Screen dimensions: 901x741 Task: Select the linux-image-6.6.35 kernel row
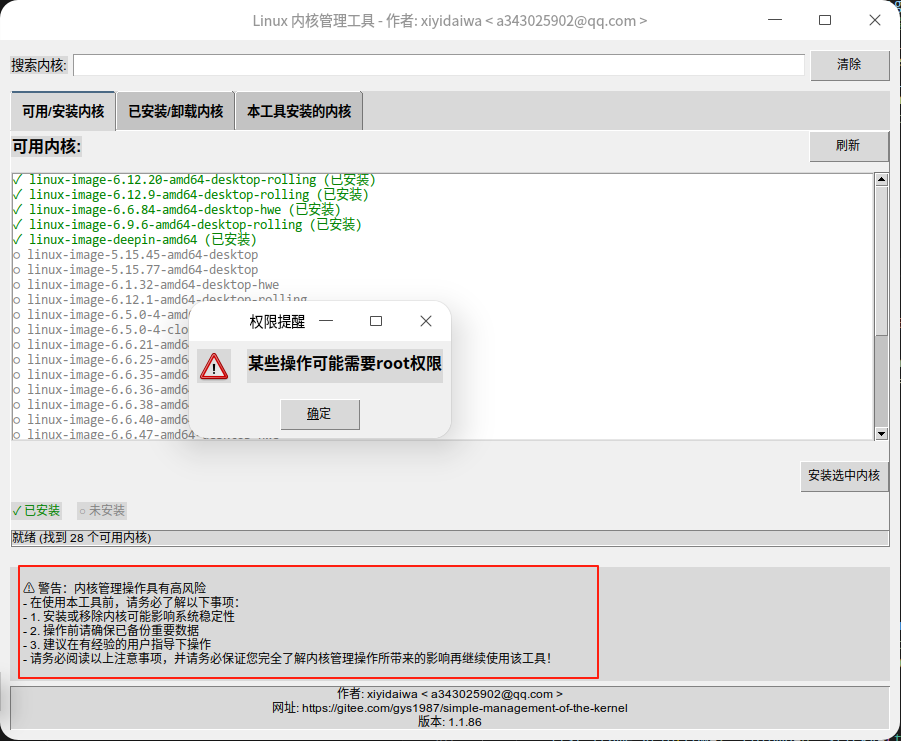pyautogui.click(x=101, y=375)
